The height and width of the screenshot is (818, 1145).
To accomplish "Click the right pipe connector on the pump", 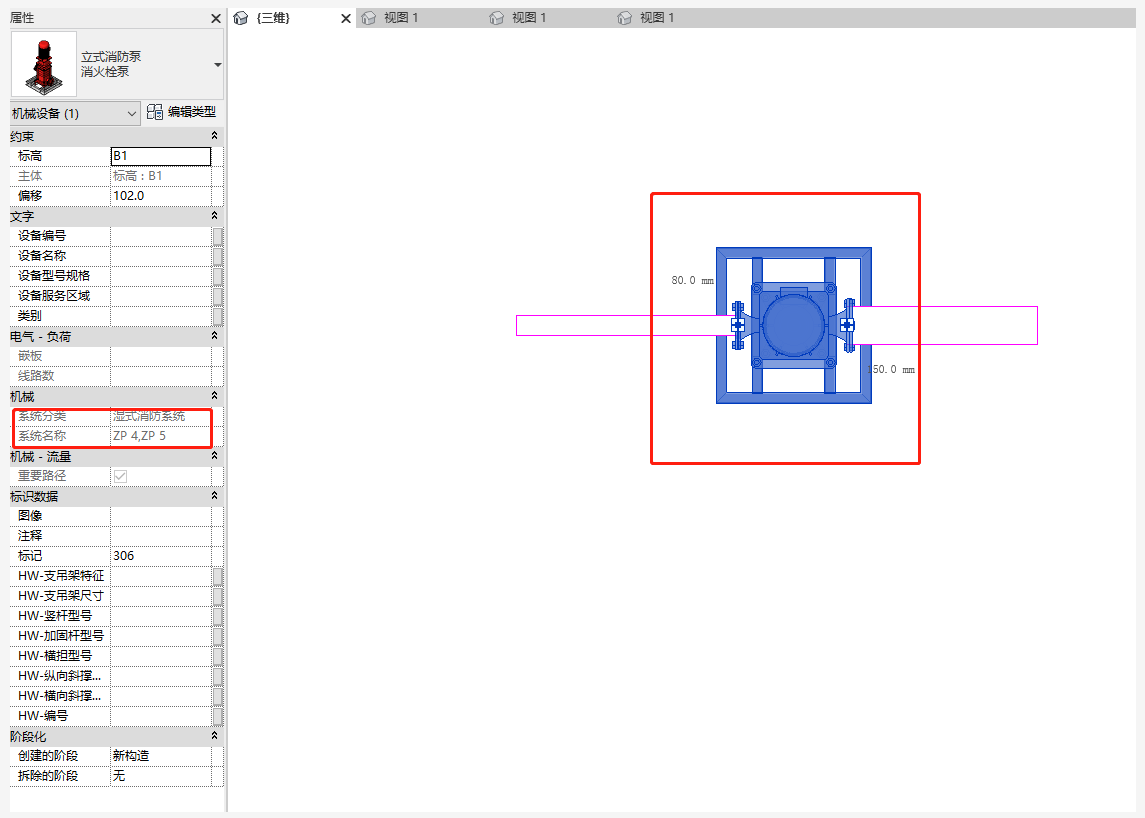I will pos(847,325).
